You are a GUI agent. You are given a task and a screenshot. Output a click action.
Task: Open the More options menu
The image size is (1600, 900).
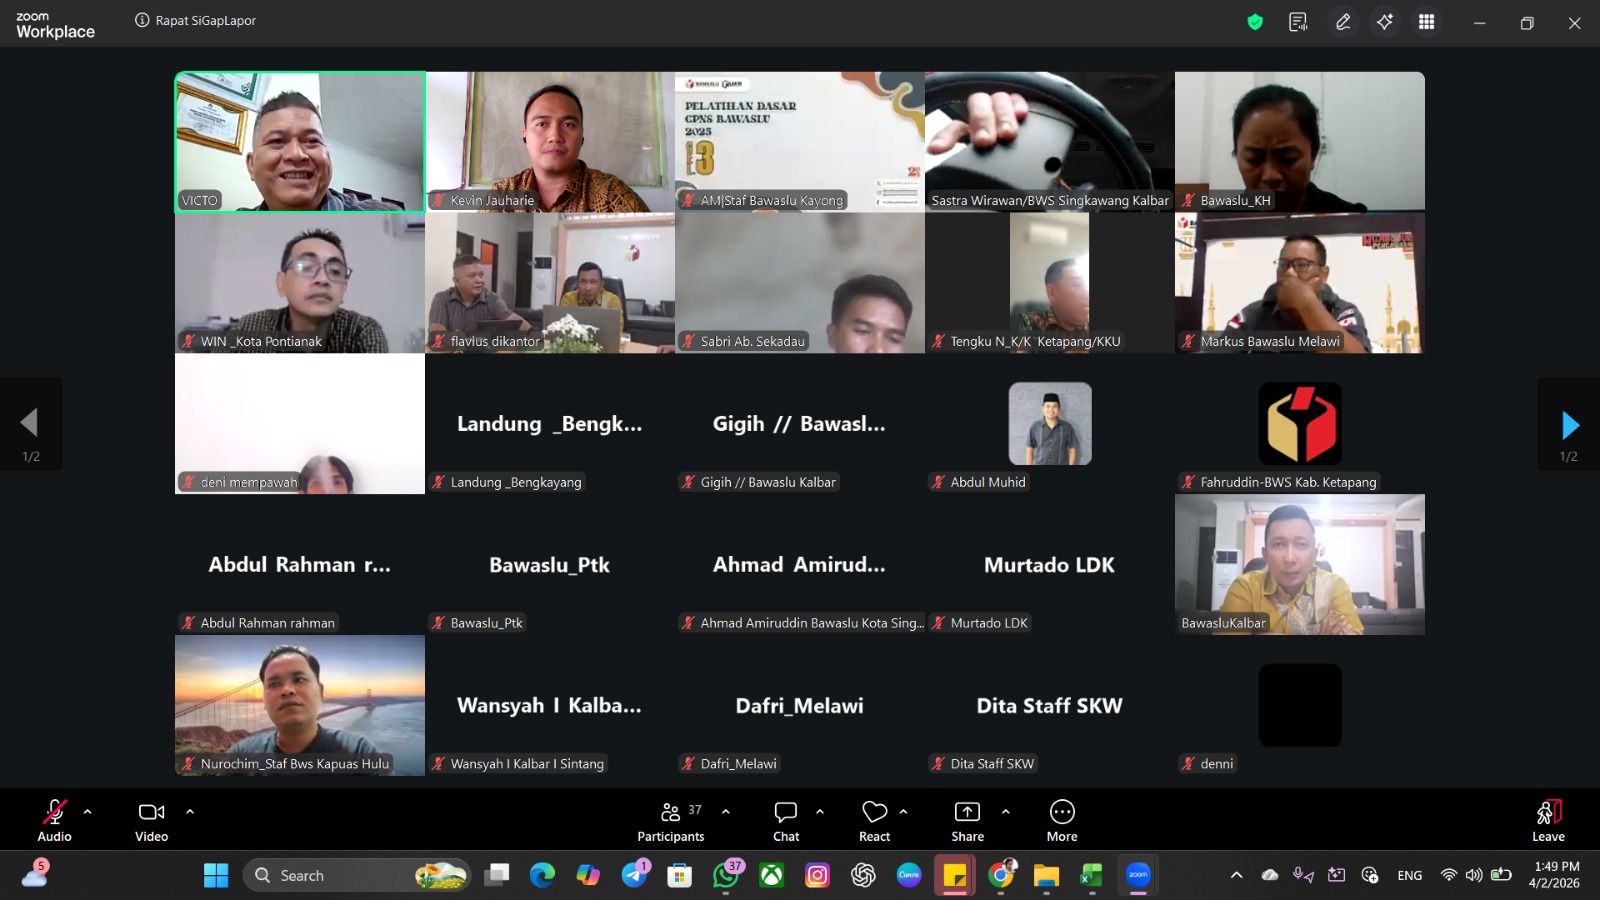point(1062,820)
